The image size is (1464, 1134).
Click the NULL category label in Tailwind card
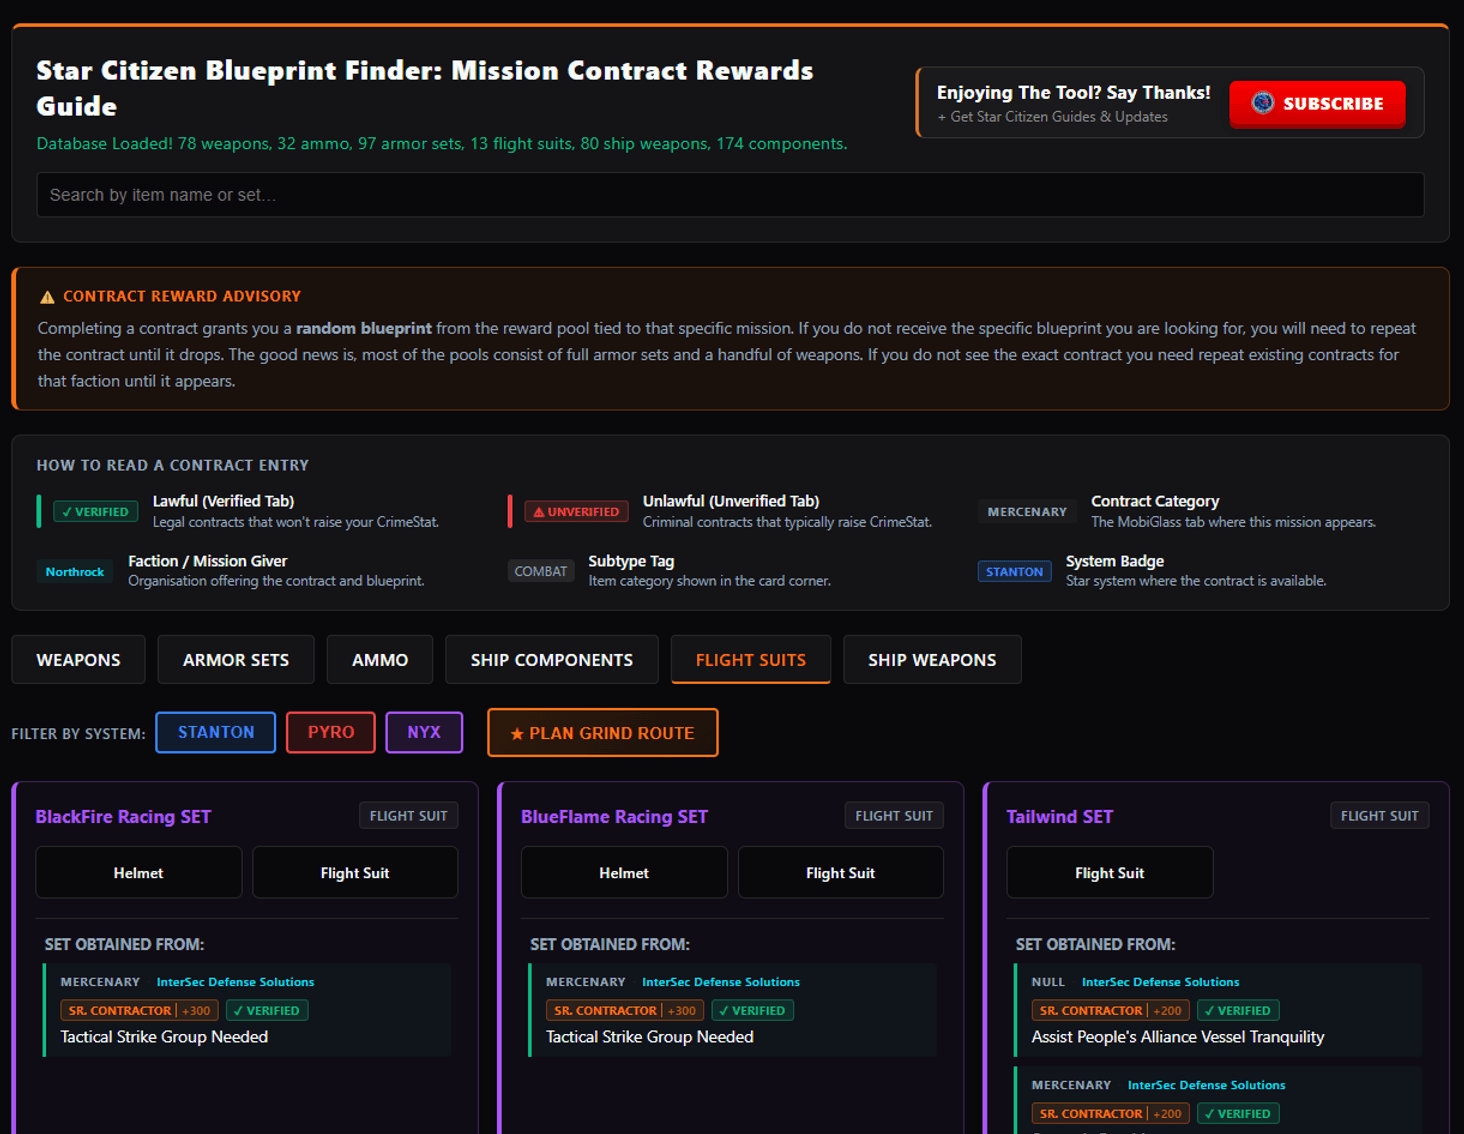[x=1048, y=982]
